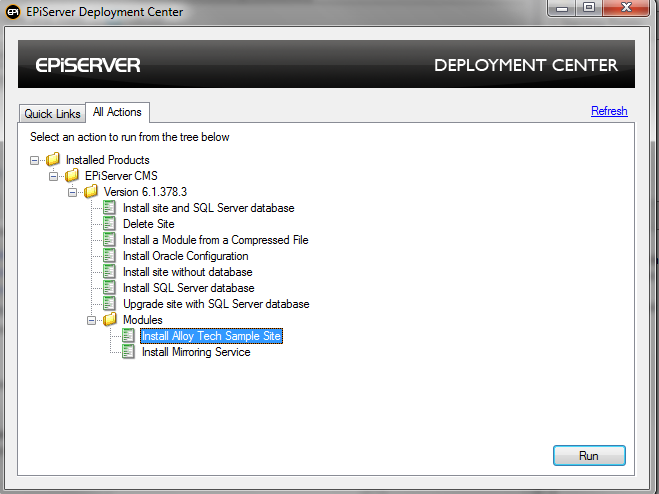Image resolution: width=659 pixels, height=494 pixels.
Task: Select Install site and SQL Server database
Action: (x=208, y=208)
